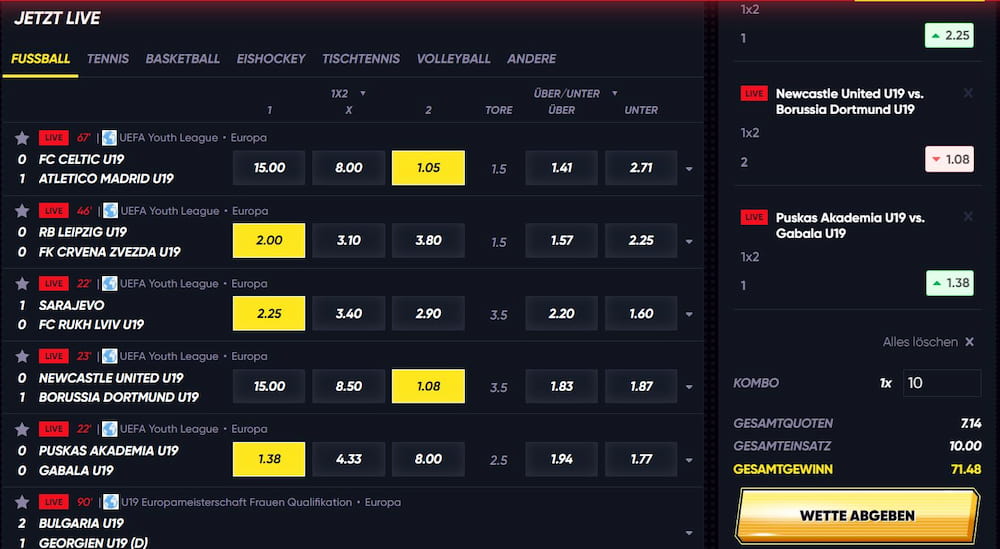Viewport: 1000px width, 549px height.
Task: Open the 1X2 market dropdown
Action: coord(348,94)
